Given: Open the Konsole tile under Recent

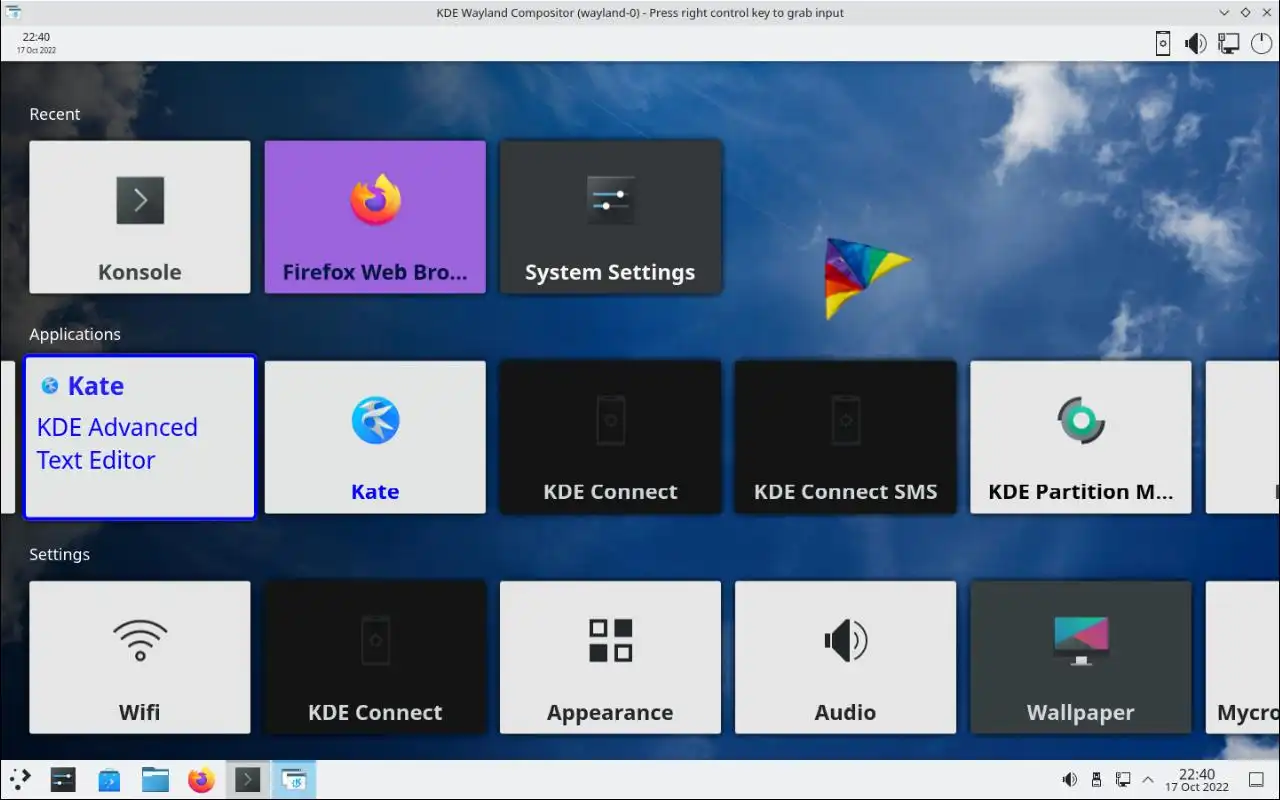Looking at the screenshot, I should pos(140,217).
